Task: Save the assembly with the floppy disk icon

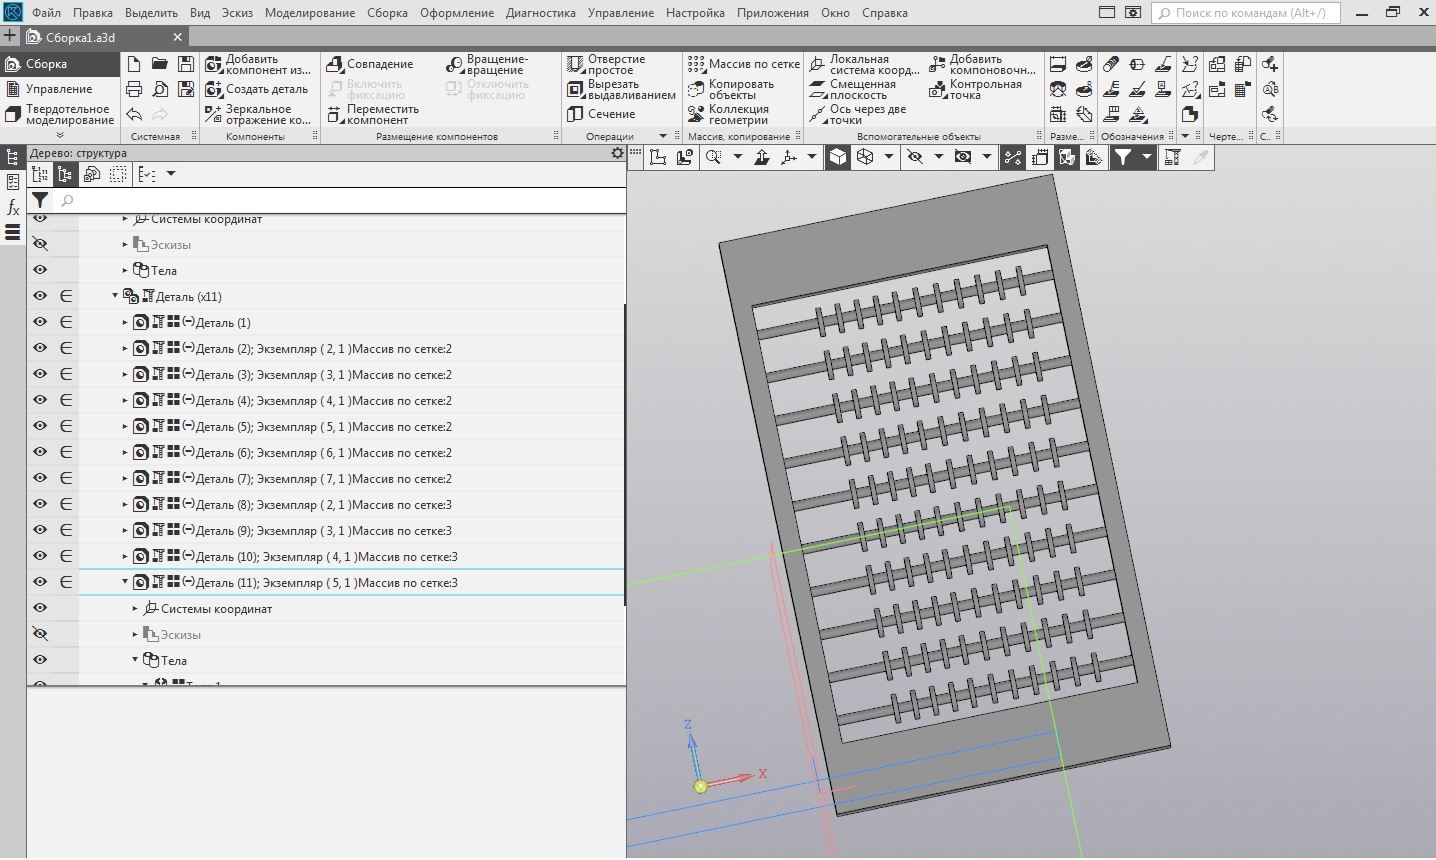Action: click(186, 64)
